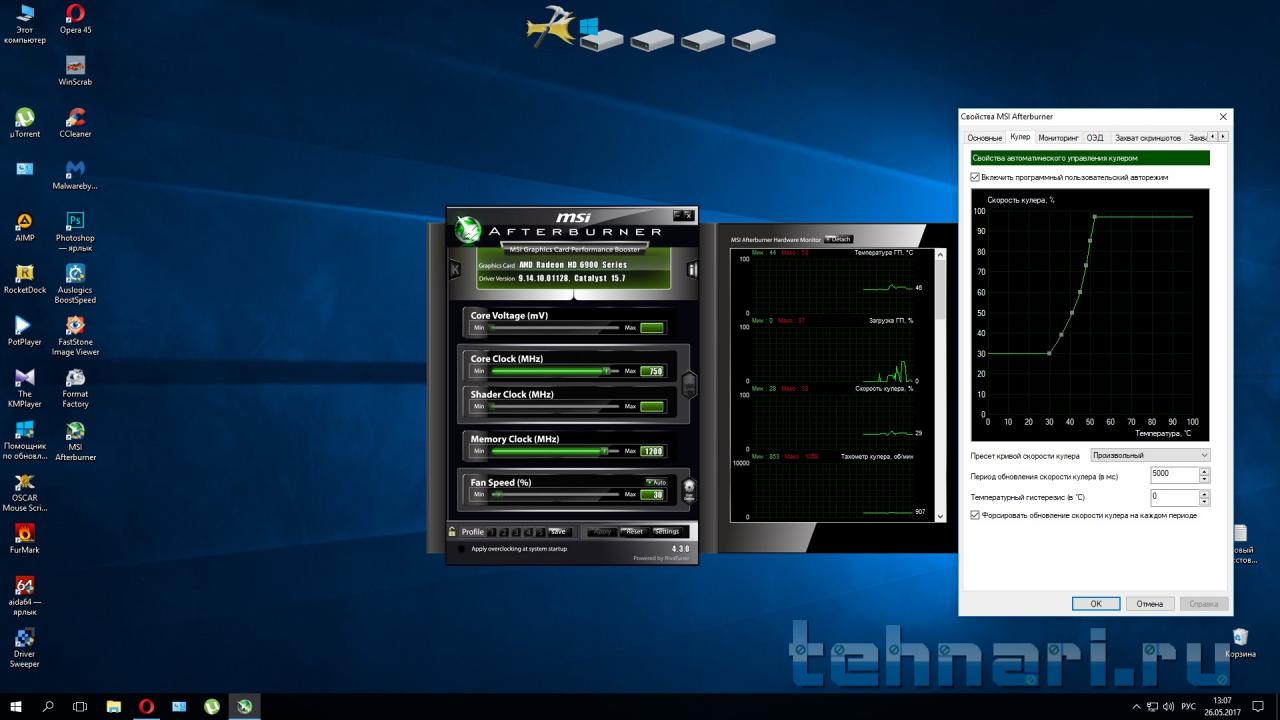1280x720 pixels.
Task: Open OSCAR Mouse Script desktop icon
Action: point(25,492)
